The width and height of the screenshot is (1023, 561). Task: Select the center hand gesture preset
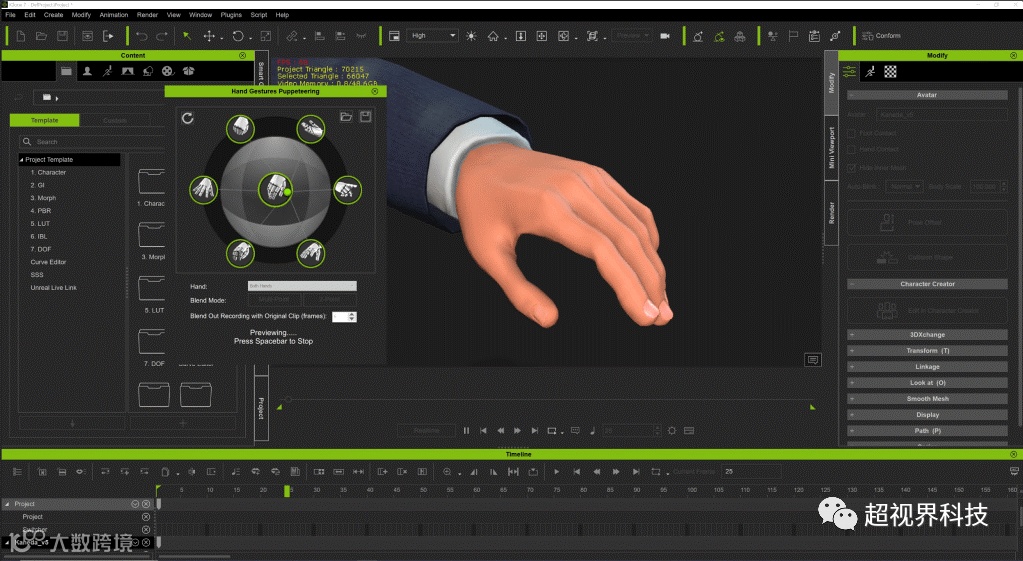275,190
